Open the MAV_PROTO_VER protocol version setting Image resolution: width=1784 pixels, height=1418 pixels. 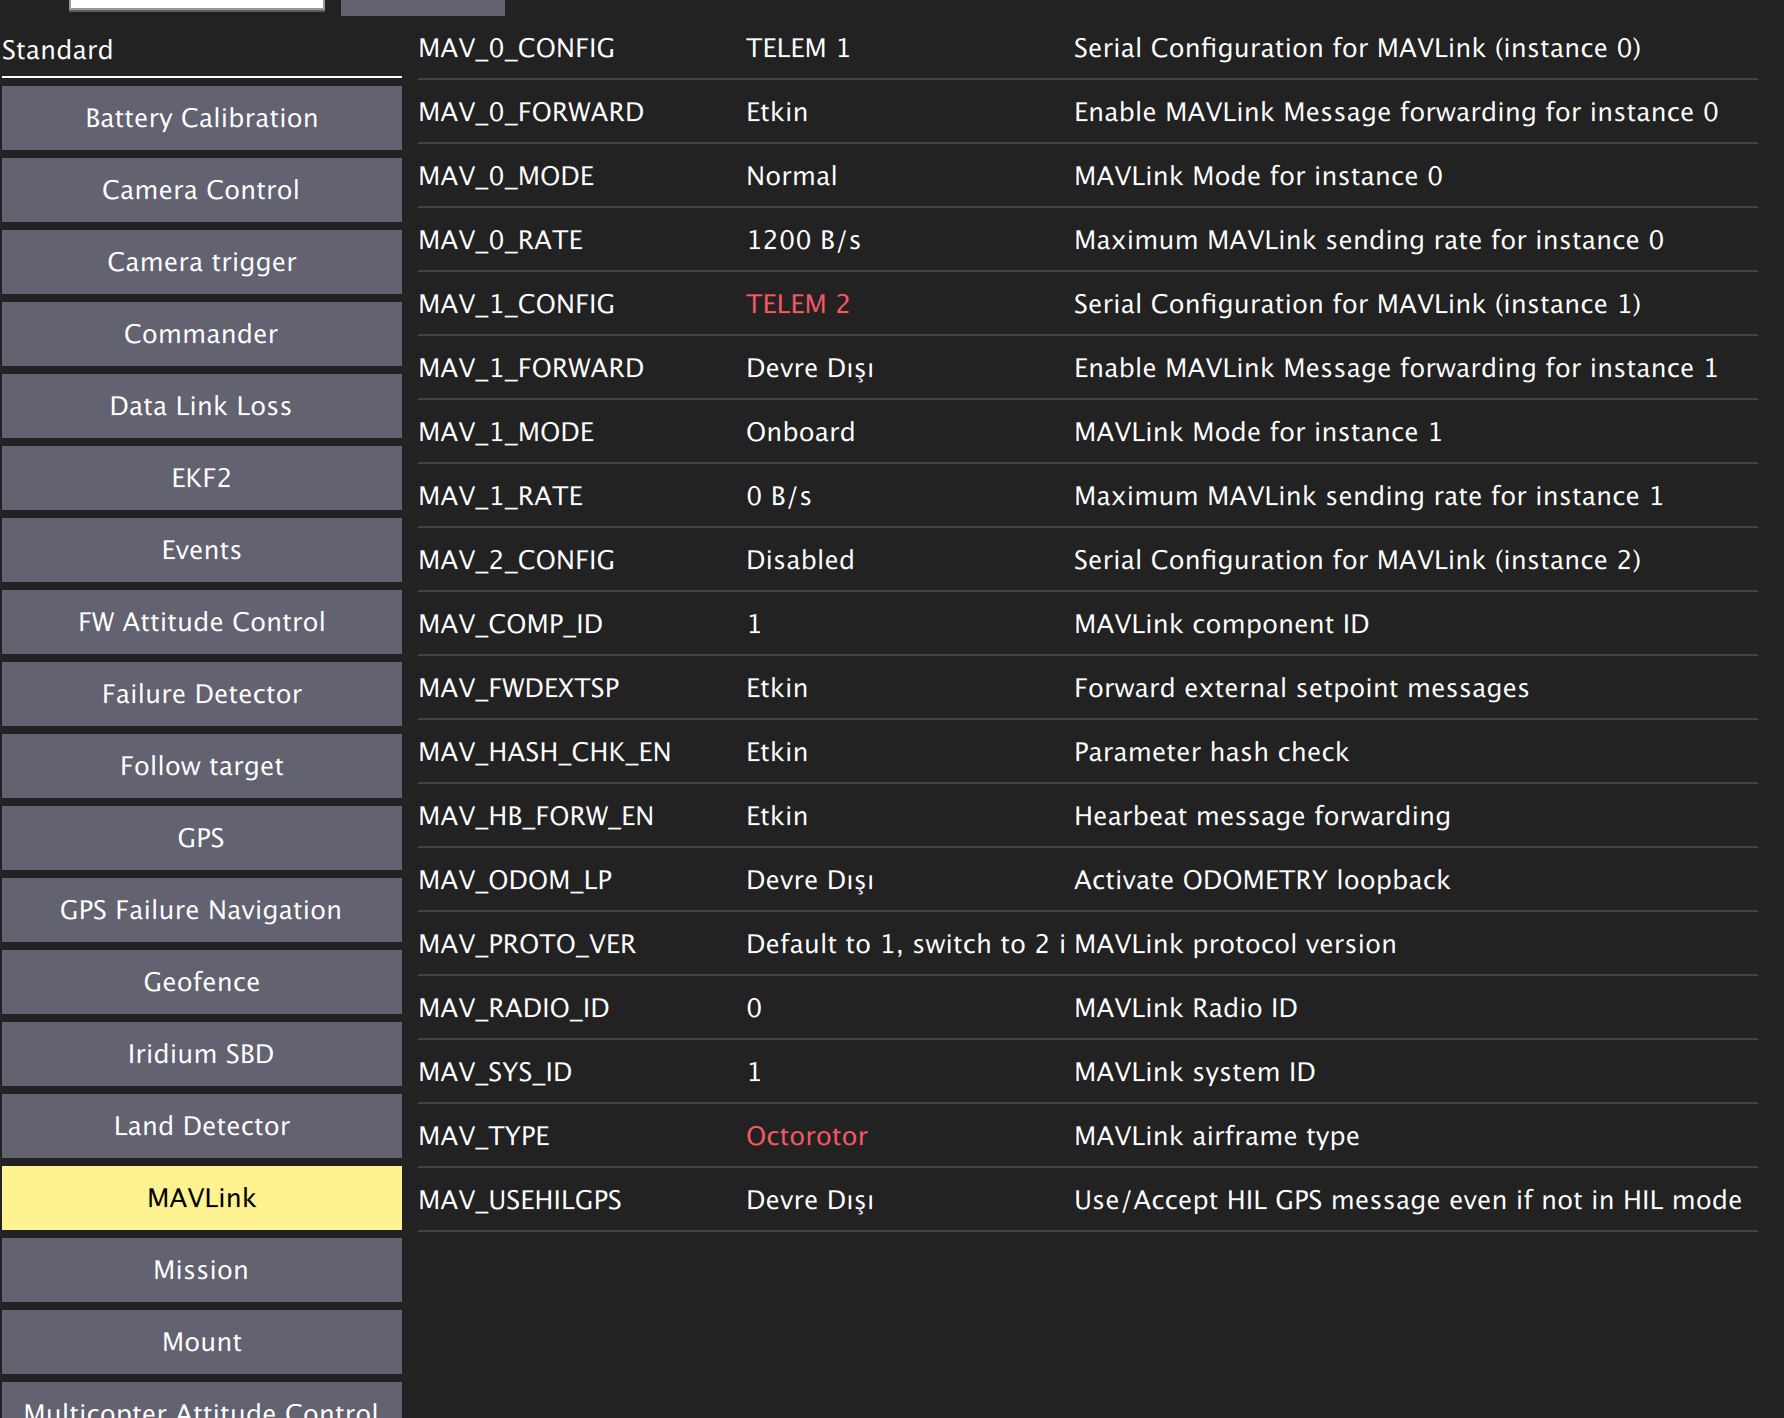(x=905, y=943)
